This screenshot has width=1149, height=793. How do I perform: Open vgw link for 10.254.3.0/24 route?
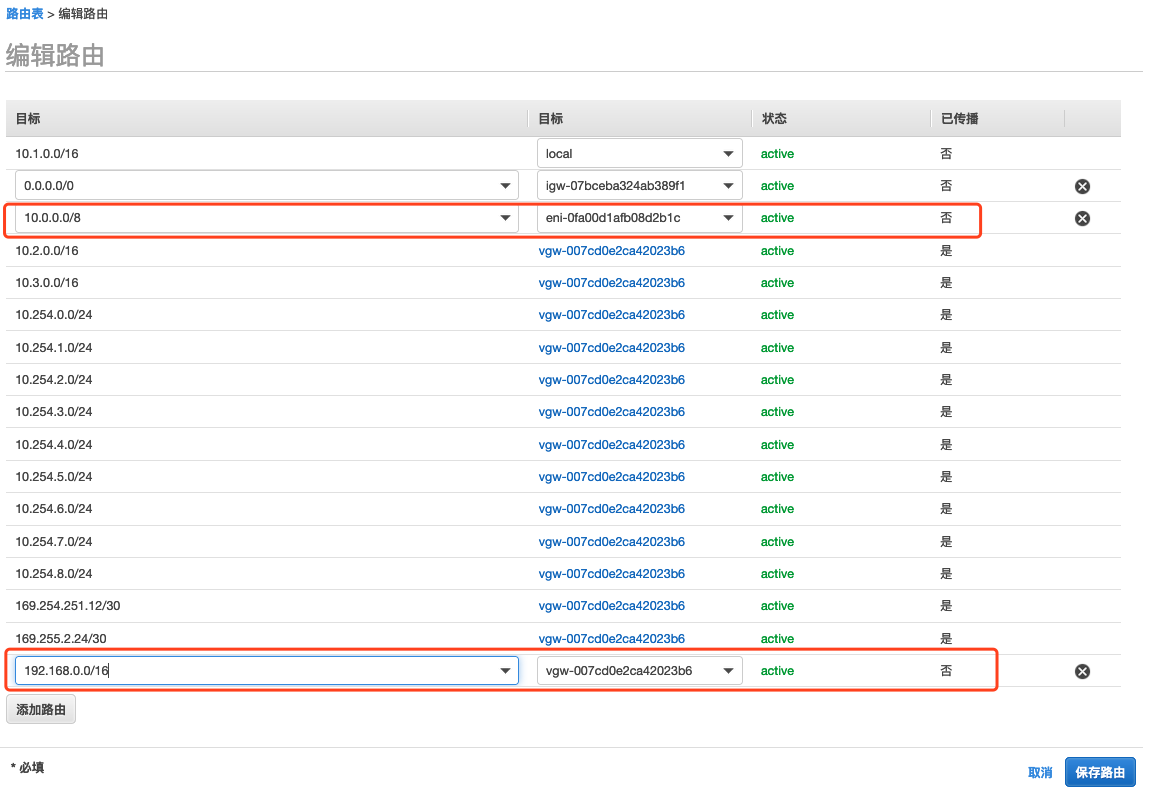[x=611, y=412]
